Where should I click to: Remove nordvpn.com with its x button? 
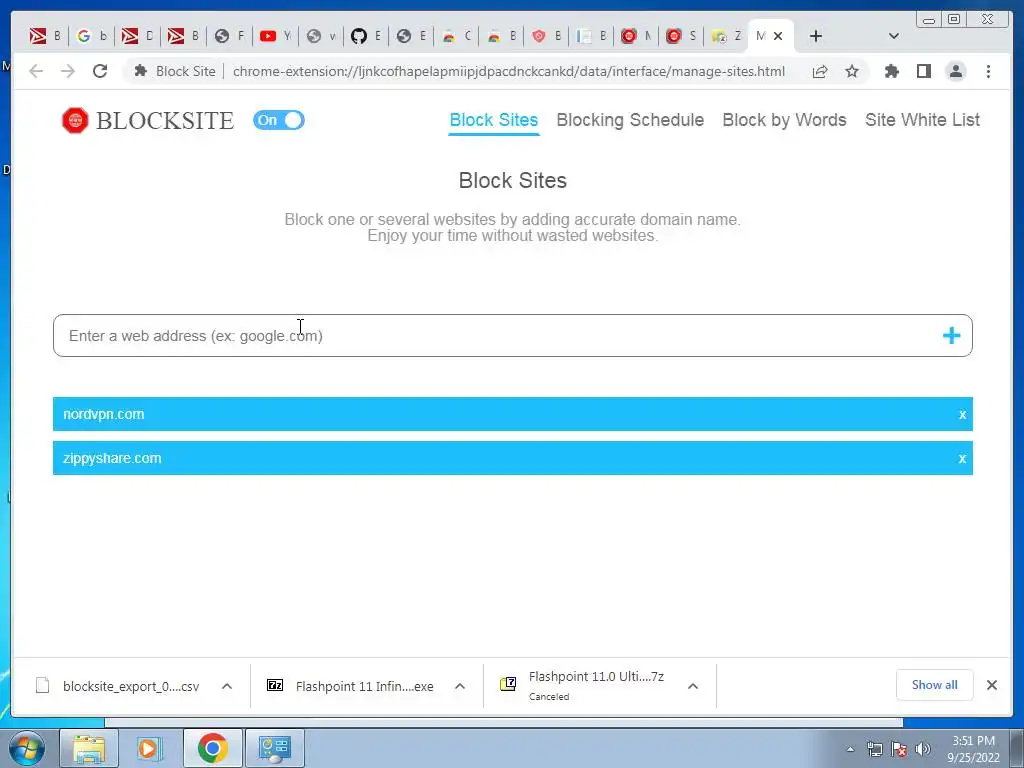[x=962, y=415]
